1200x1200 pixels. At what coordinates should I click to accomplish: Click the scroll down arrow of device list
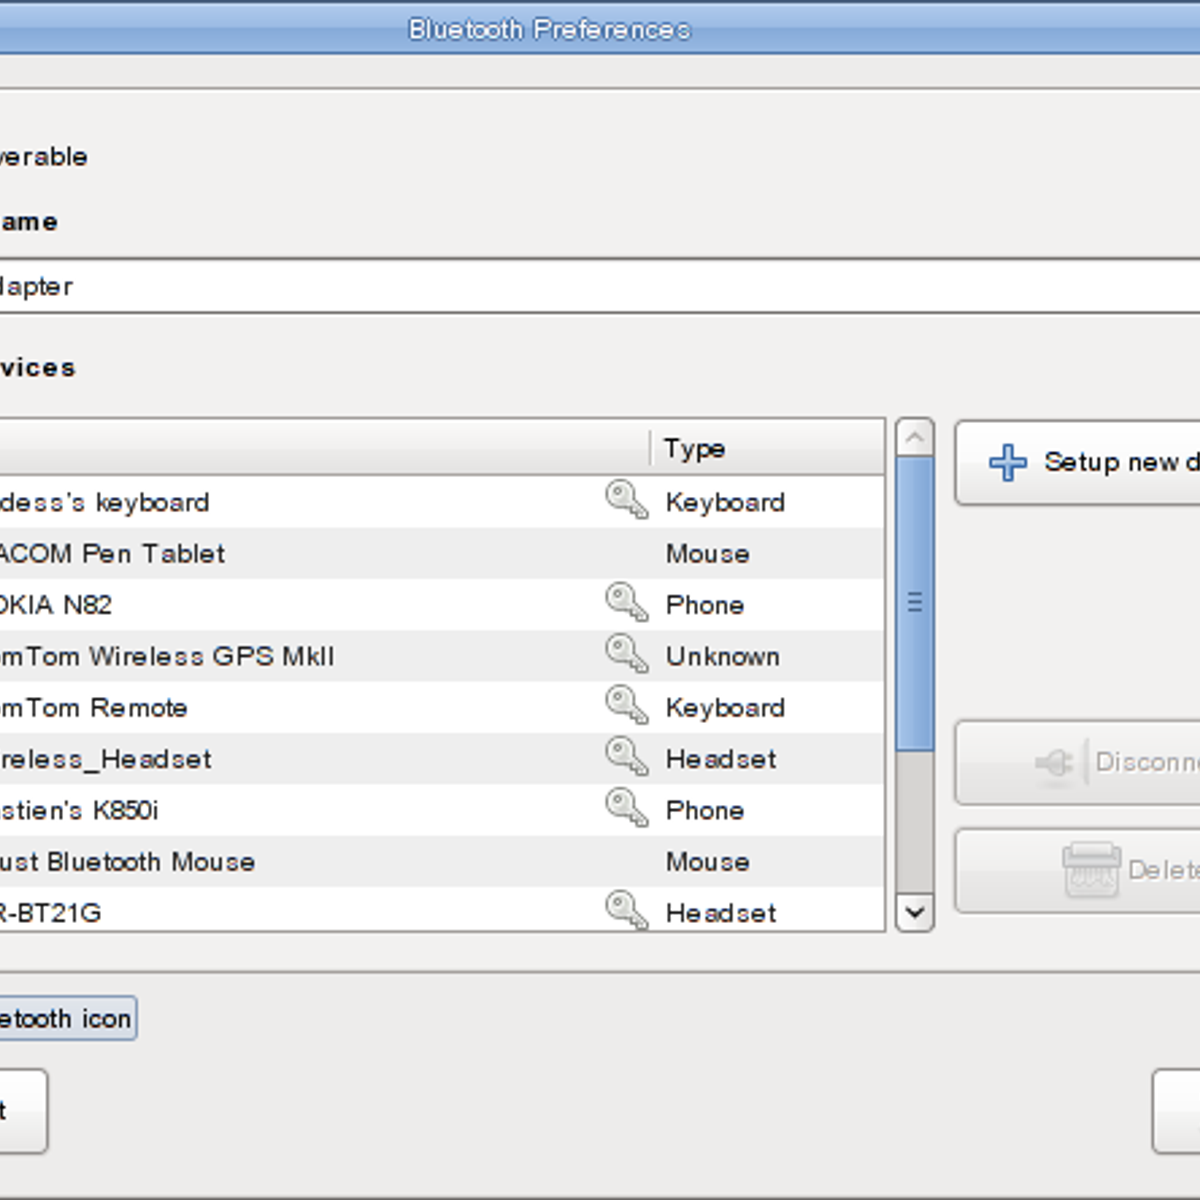[x=914, y=912]
